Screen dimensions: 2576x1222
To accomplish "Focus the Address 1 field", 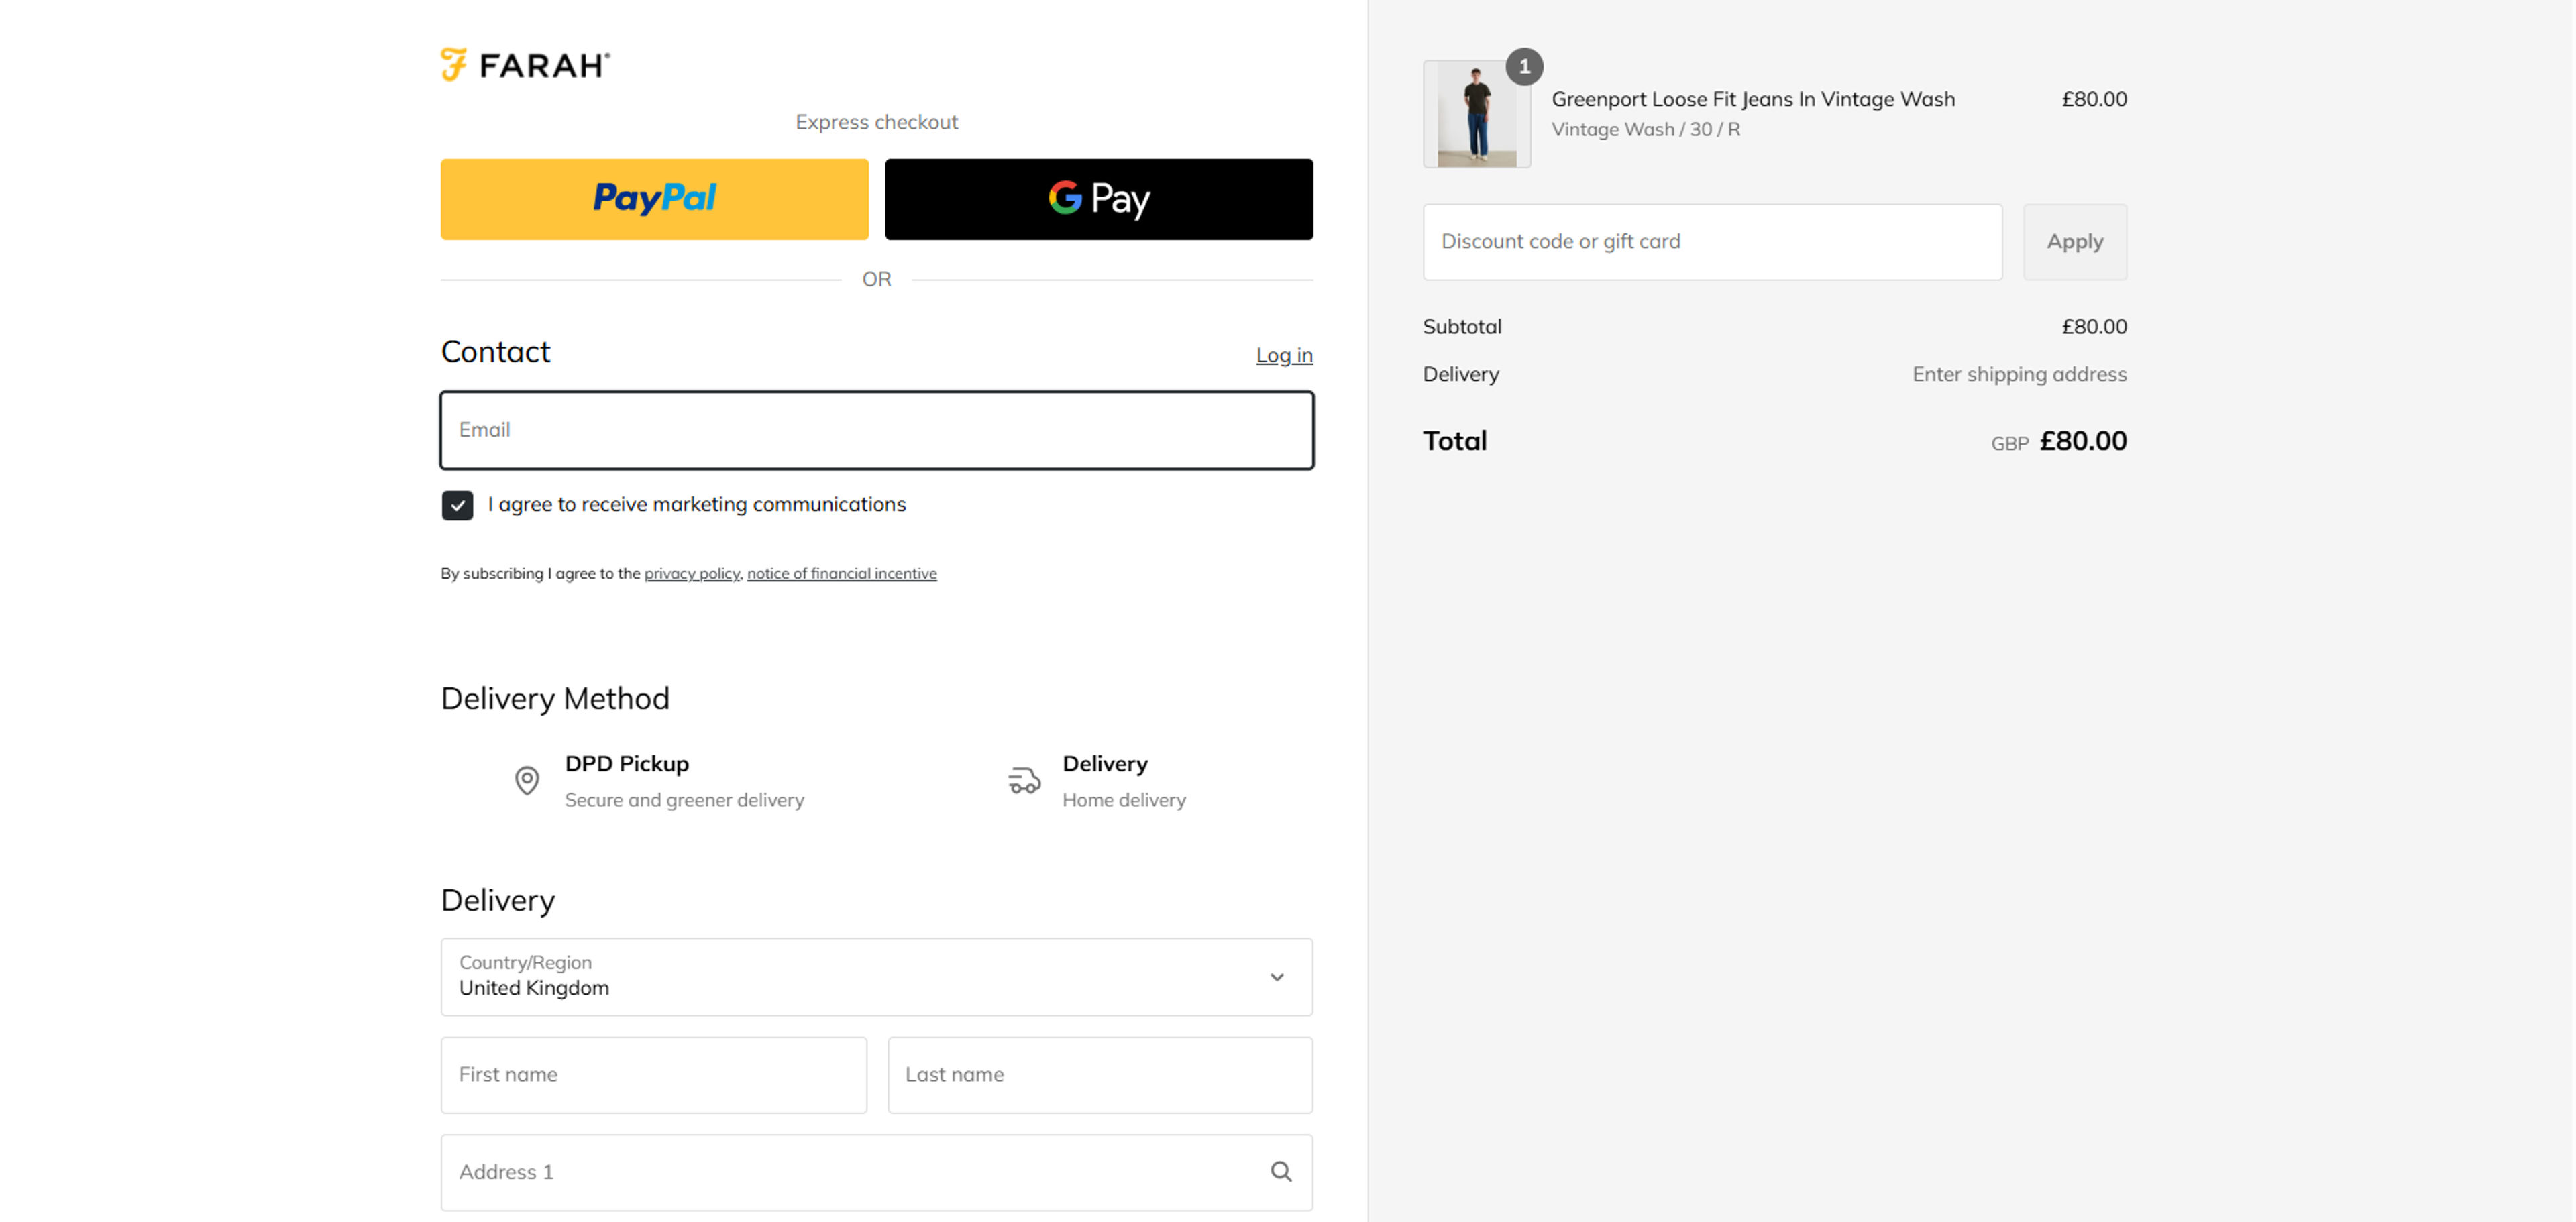I will point(876,1172).
